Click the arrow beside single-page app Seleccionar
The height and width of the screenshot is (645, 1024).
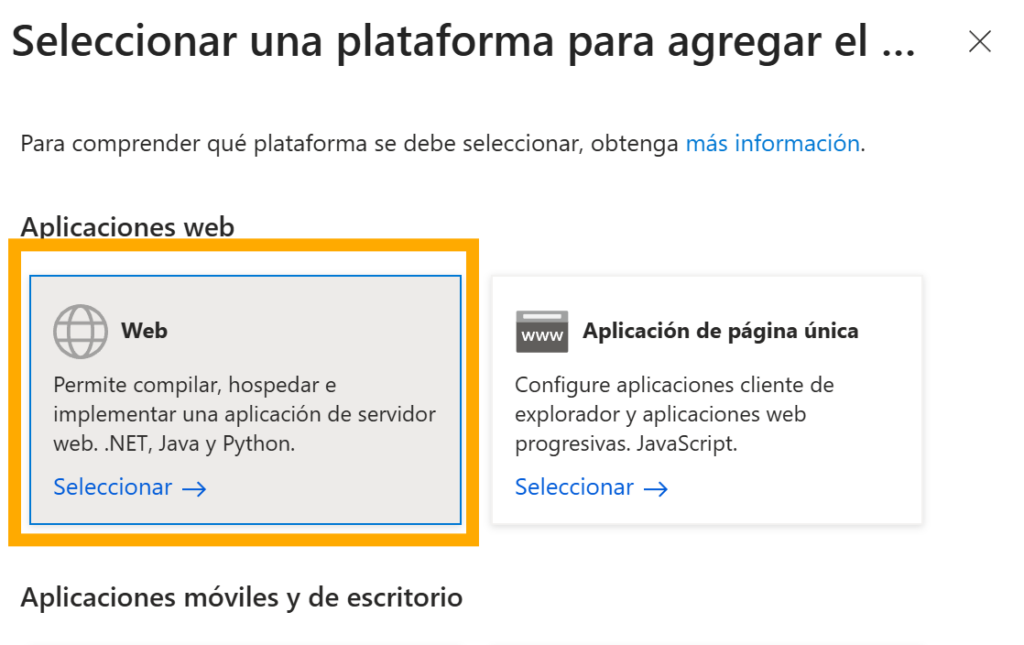click(656, 488)
